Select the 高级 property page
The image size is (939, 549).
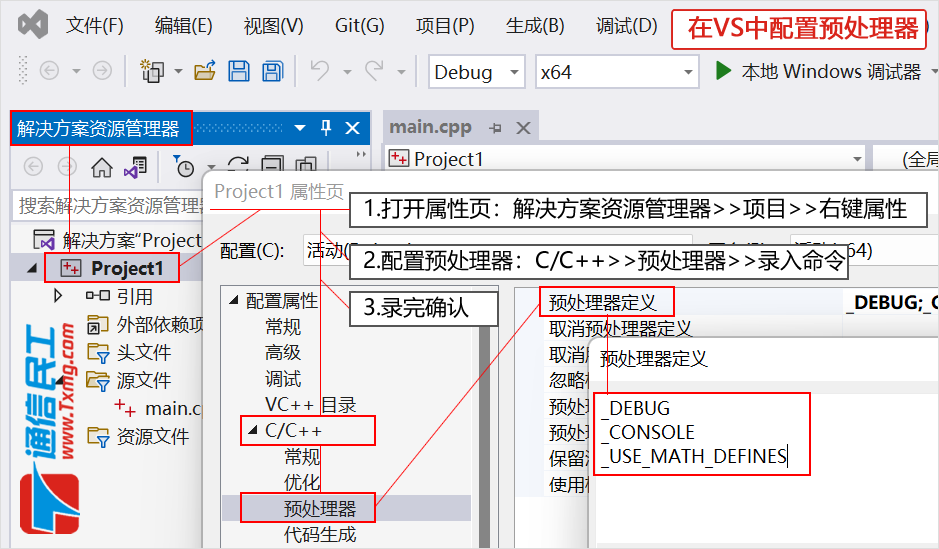click(283, 353)
